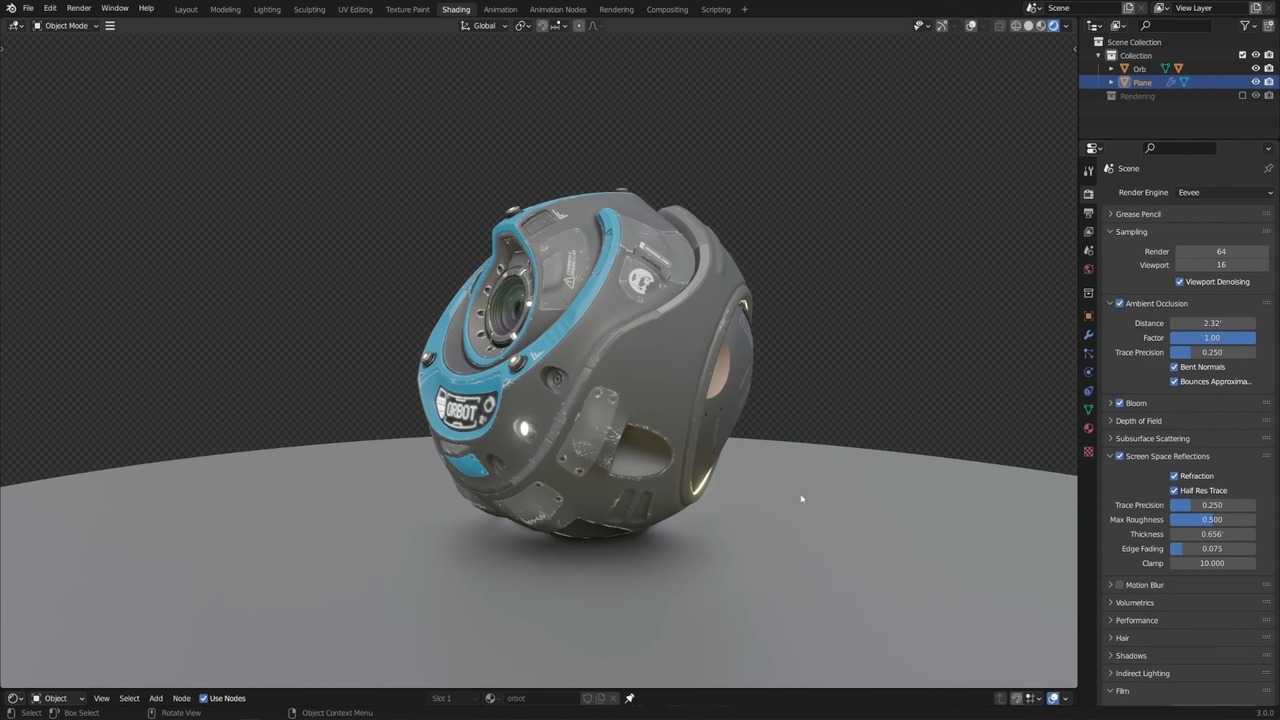Screen dimensions: 1280x720
Task: Toggle viewport X-Ray mode
Action: 999,26
